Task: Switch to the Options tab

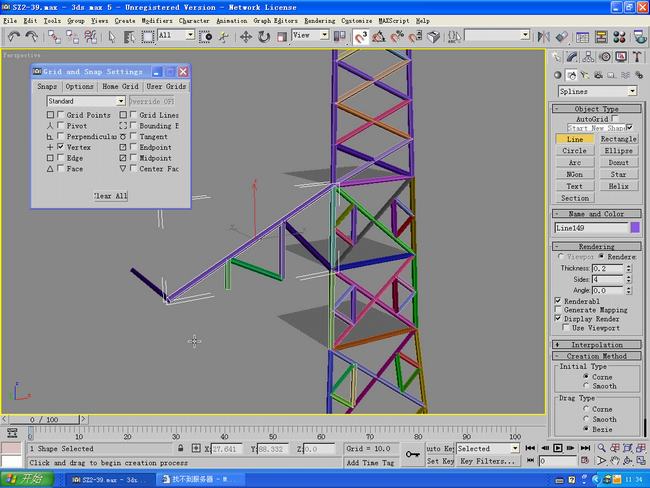Action: point(79,86)
